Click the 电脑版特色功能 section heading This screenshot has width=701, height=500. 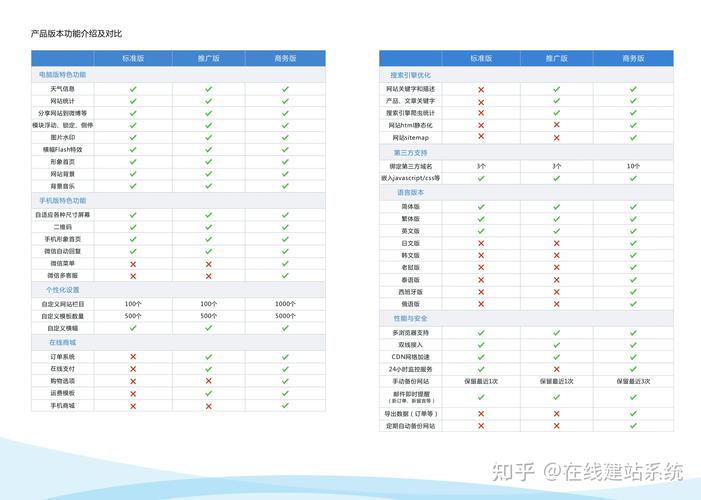[63, 75]
